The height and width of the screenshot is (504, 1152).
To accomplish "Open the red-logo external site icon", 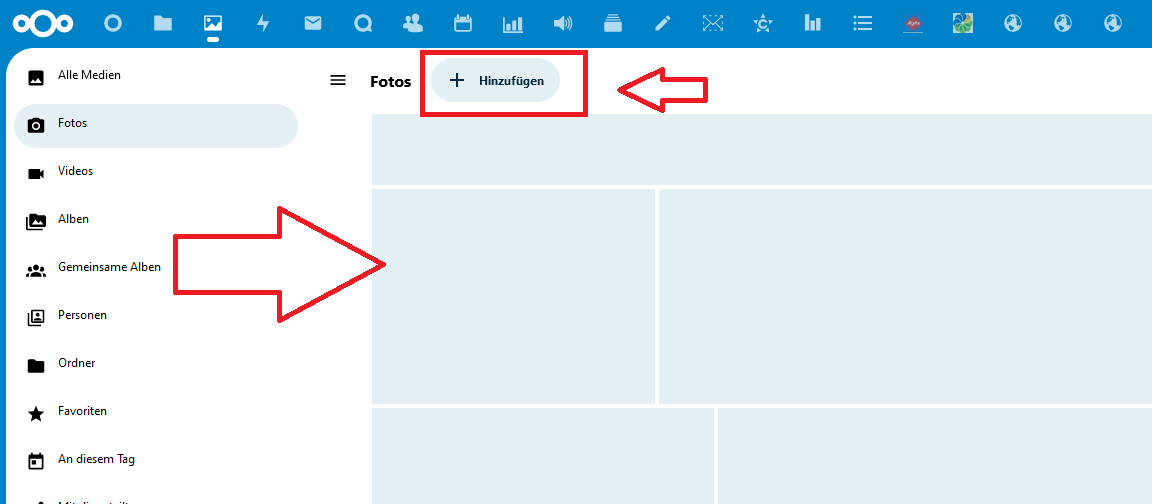I will (x=912, y=24).
